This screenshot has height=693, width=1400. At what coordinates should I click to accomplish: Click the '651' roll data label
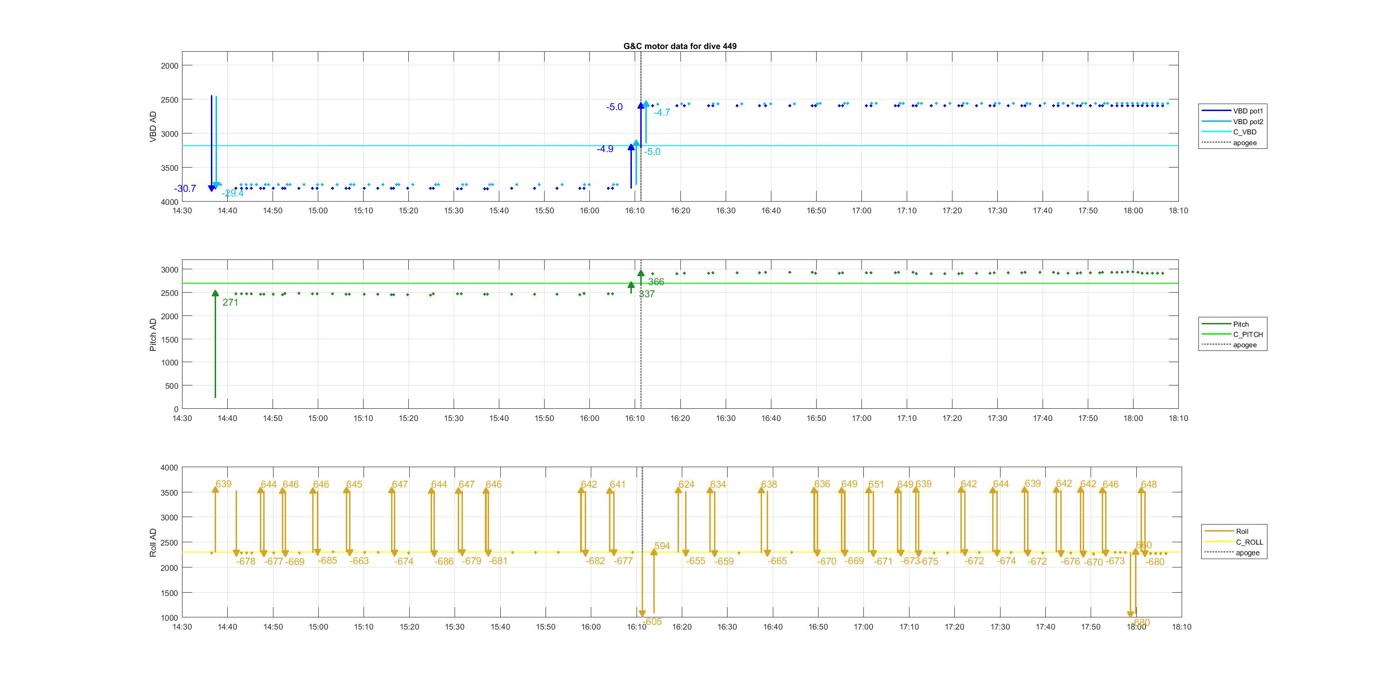876,484
